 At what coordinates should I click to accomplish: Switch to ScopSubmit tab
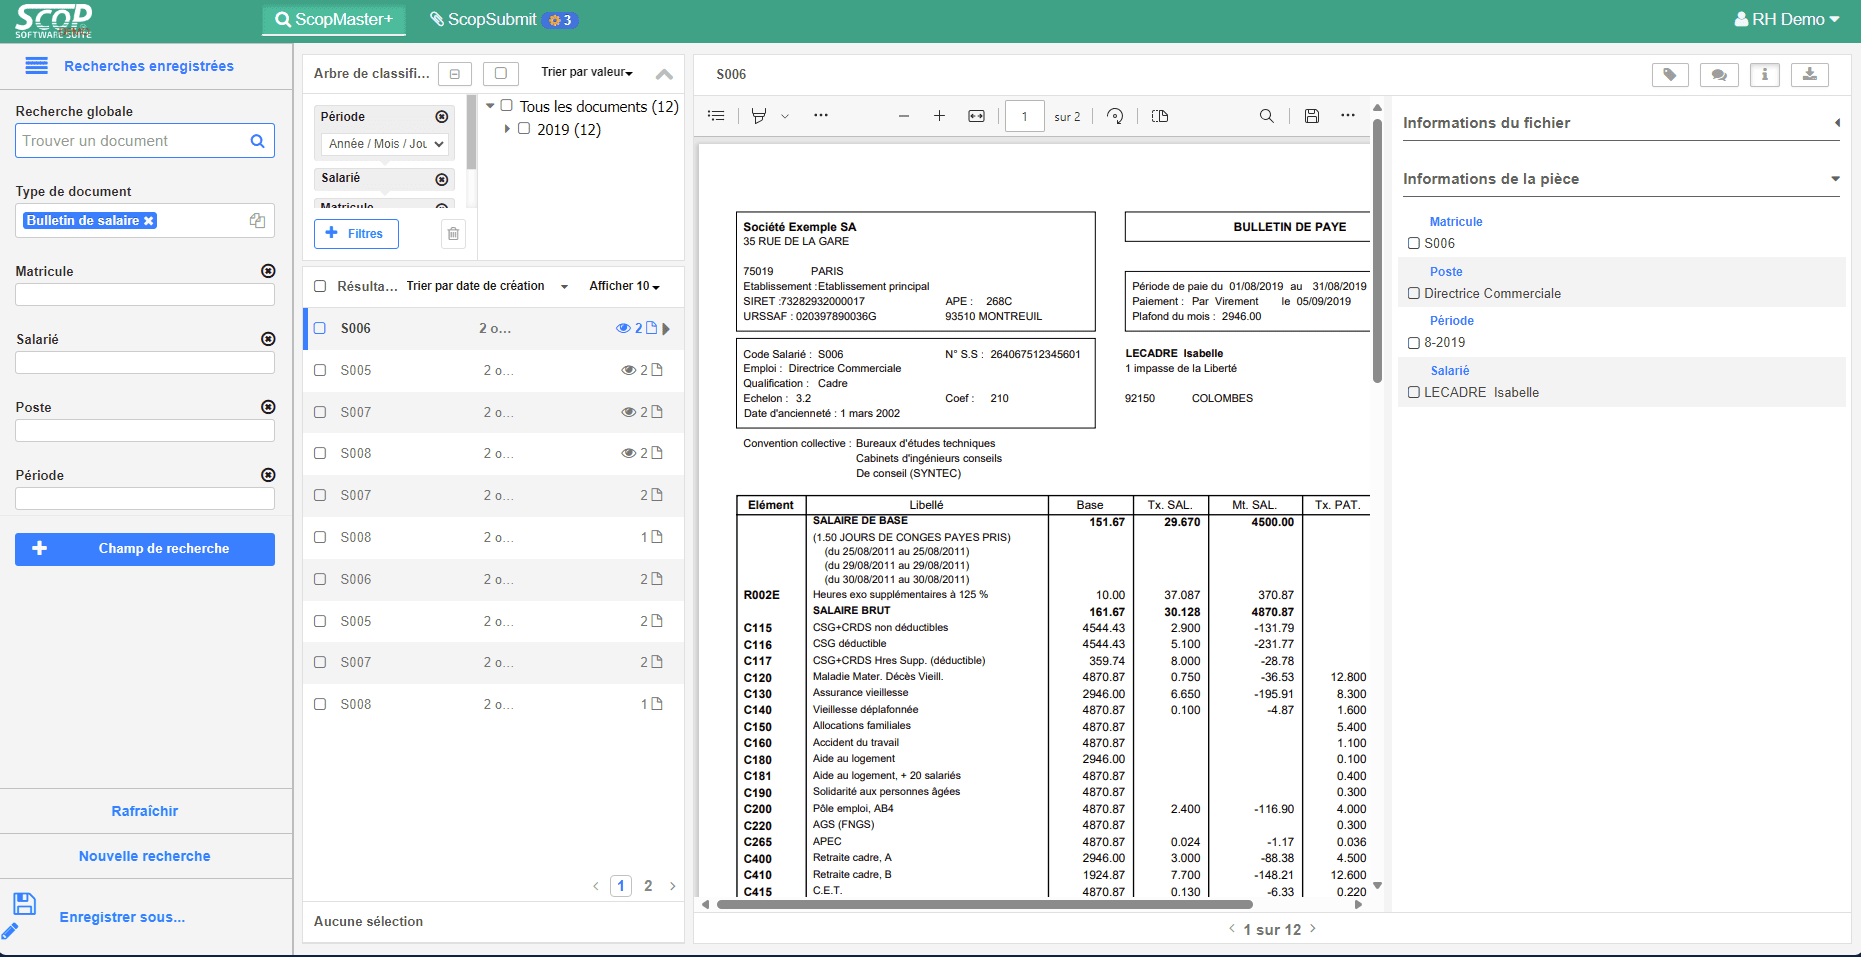click(x=502, y=19)
